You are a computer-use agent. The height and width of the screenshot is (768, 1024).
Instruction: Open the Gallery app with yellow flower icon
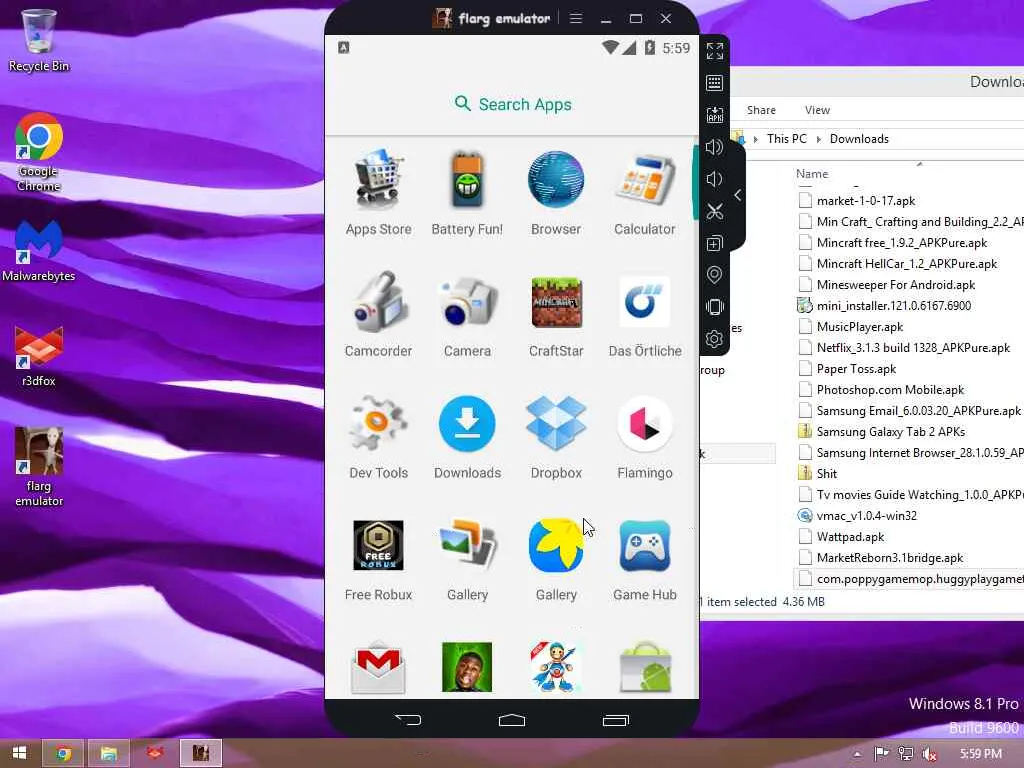(x=556, y=558)
